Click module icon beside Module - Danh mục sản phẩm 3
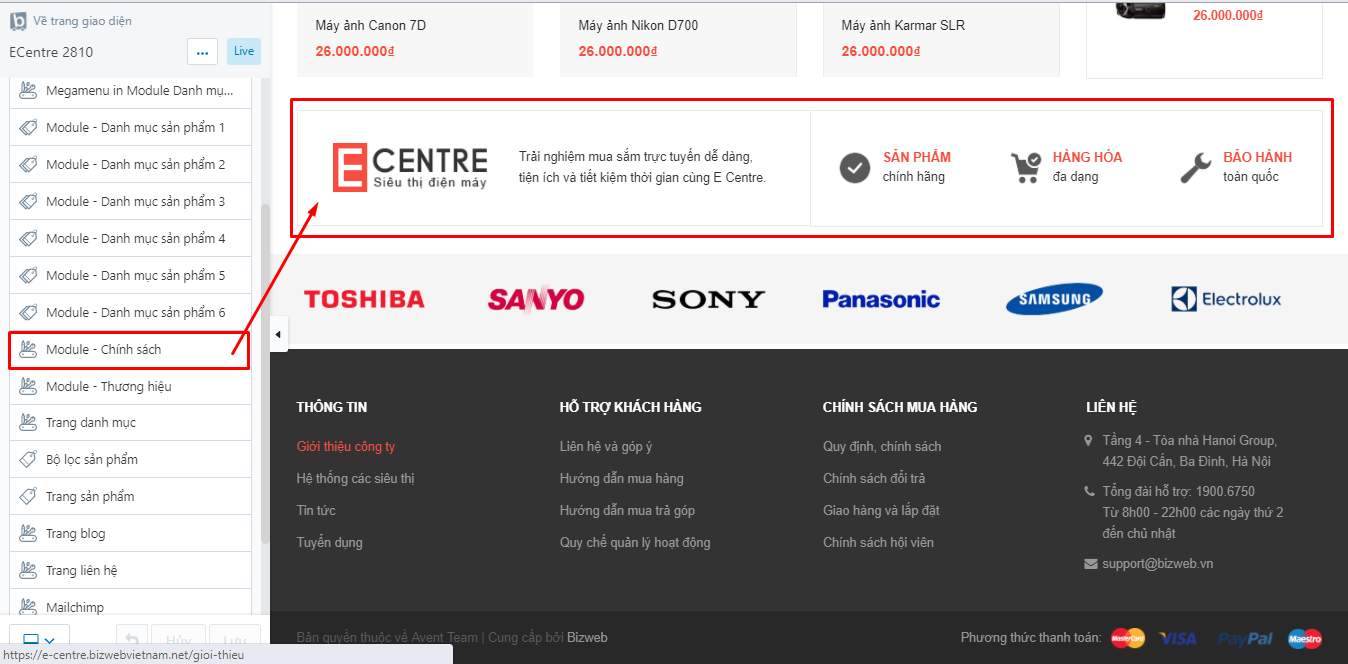This screenshot has height=664, width=1348. [28, 202]
